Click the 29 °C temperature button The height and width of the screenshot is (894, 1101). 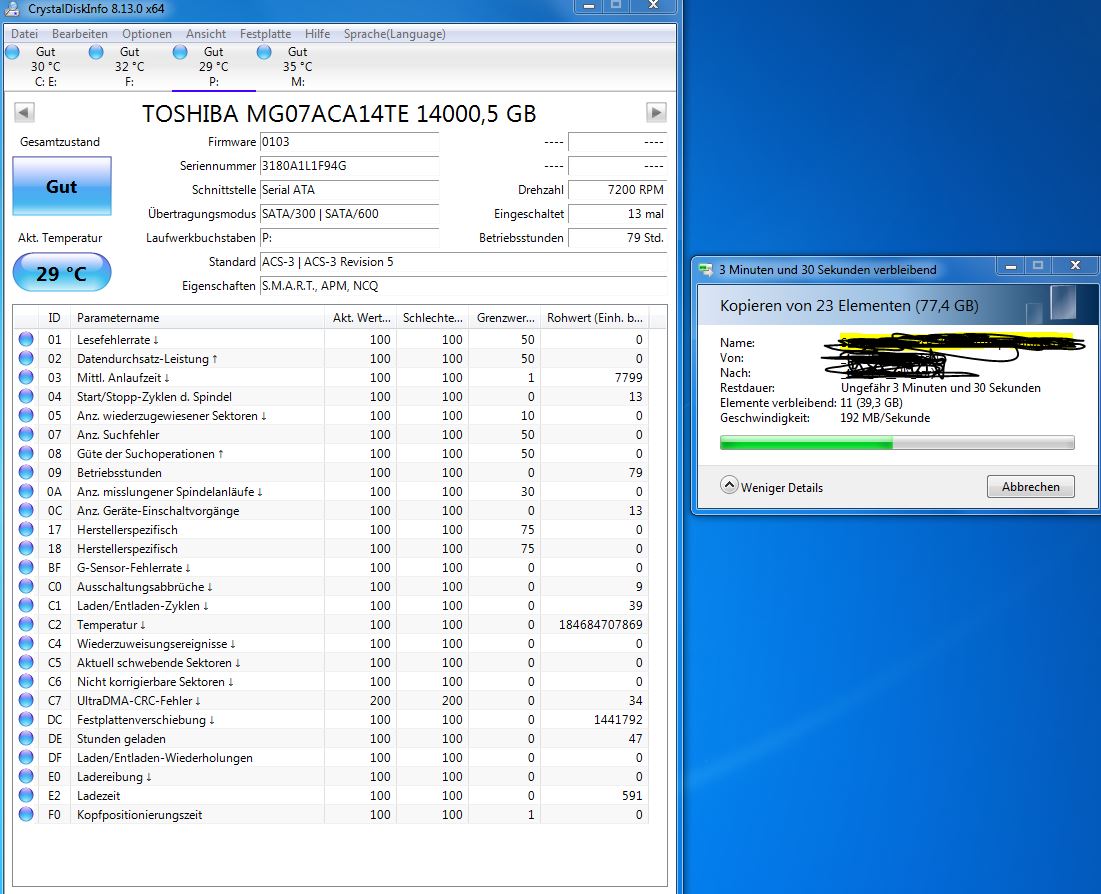click(x=62, y=272)
